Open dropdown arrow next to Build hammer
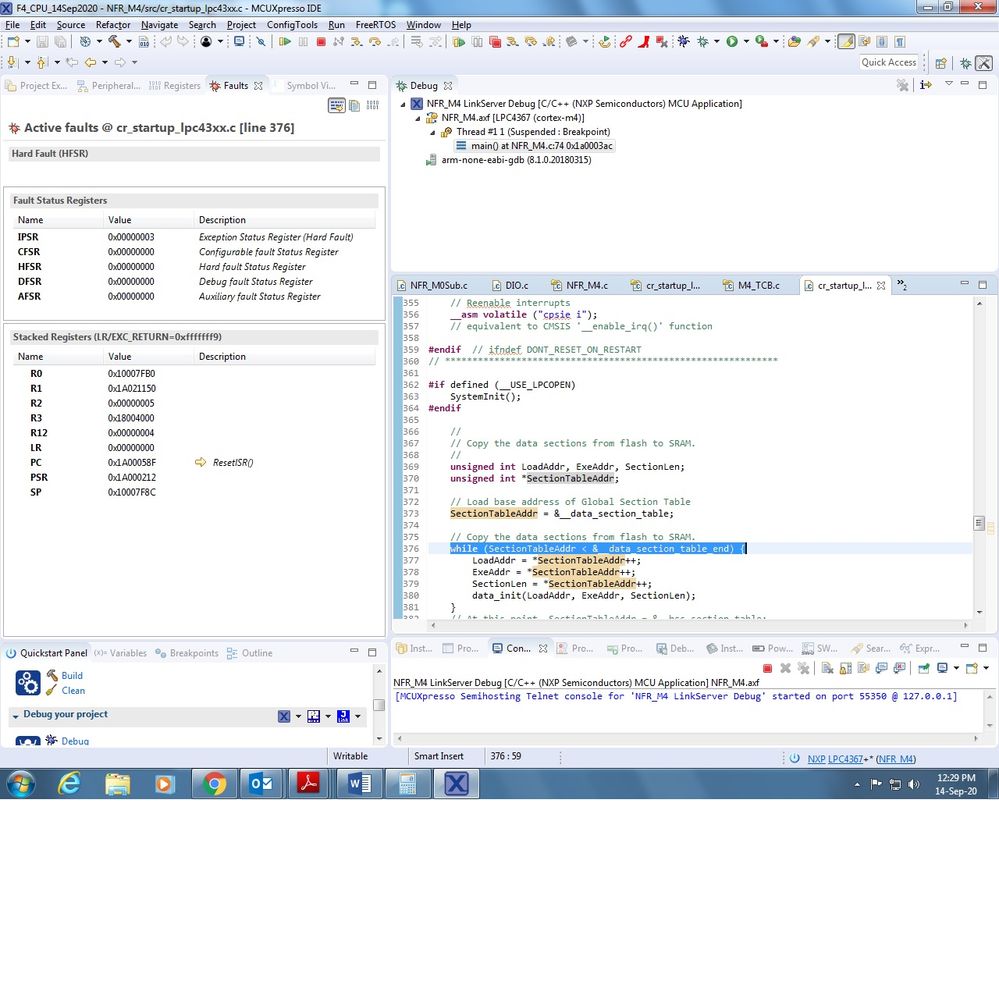This screenshot has width=999, height=988. 129,42
